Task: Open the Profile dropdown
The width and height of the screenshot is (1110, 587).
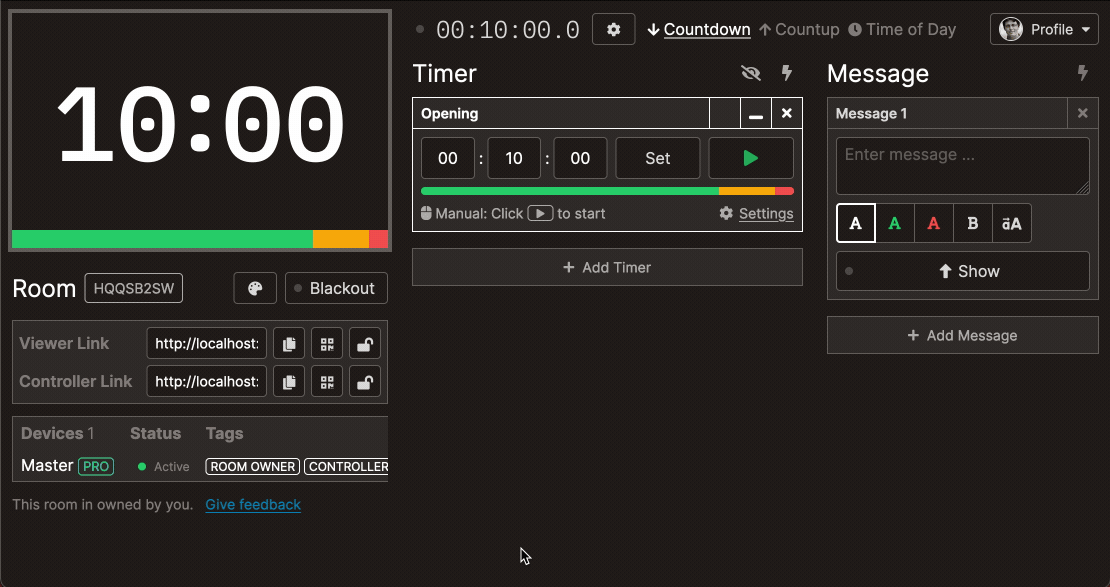Action: [1043, 29]
